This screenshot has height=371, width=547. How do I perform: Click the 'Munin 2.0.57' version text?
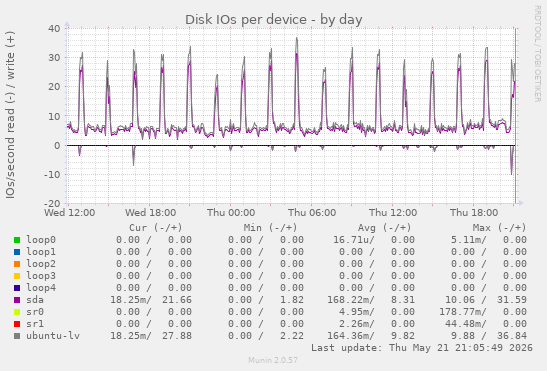coord(273,360)
